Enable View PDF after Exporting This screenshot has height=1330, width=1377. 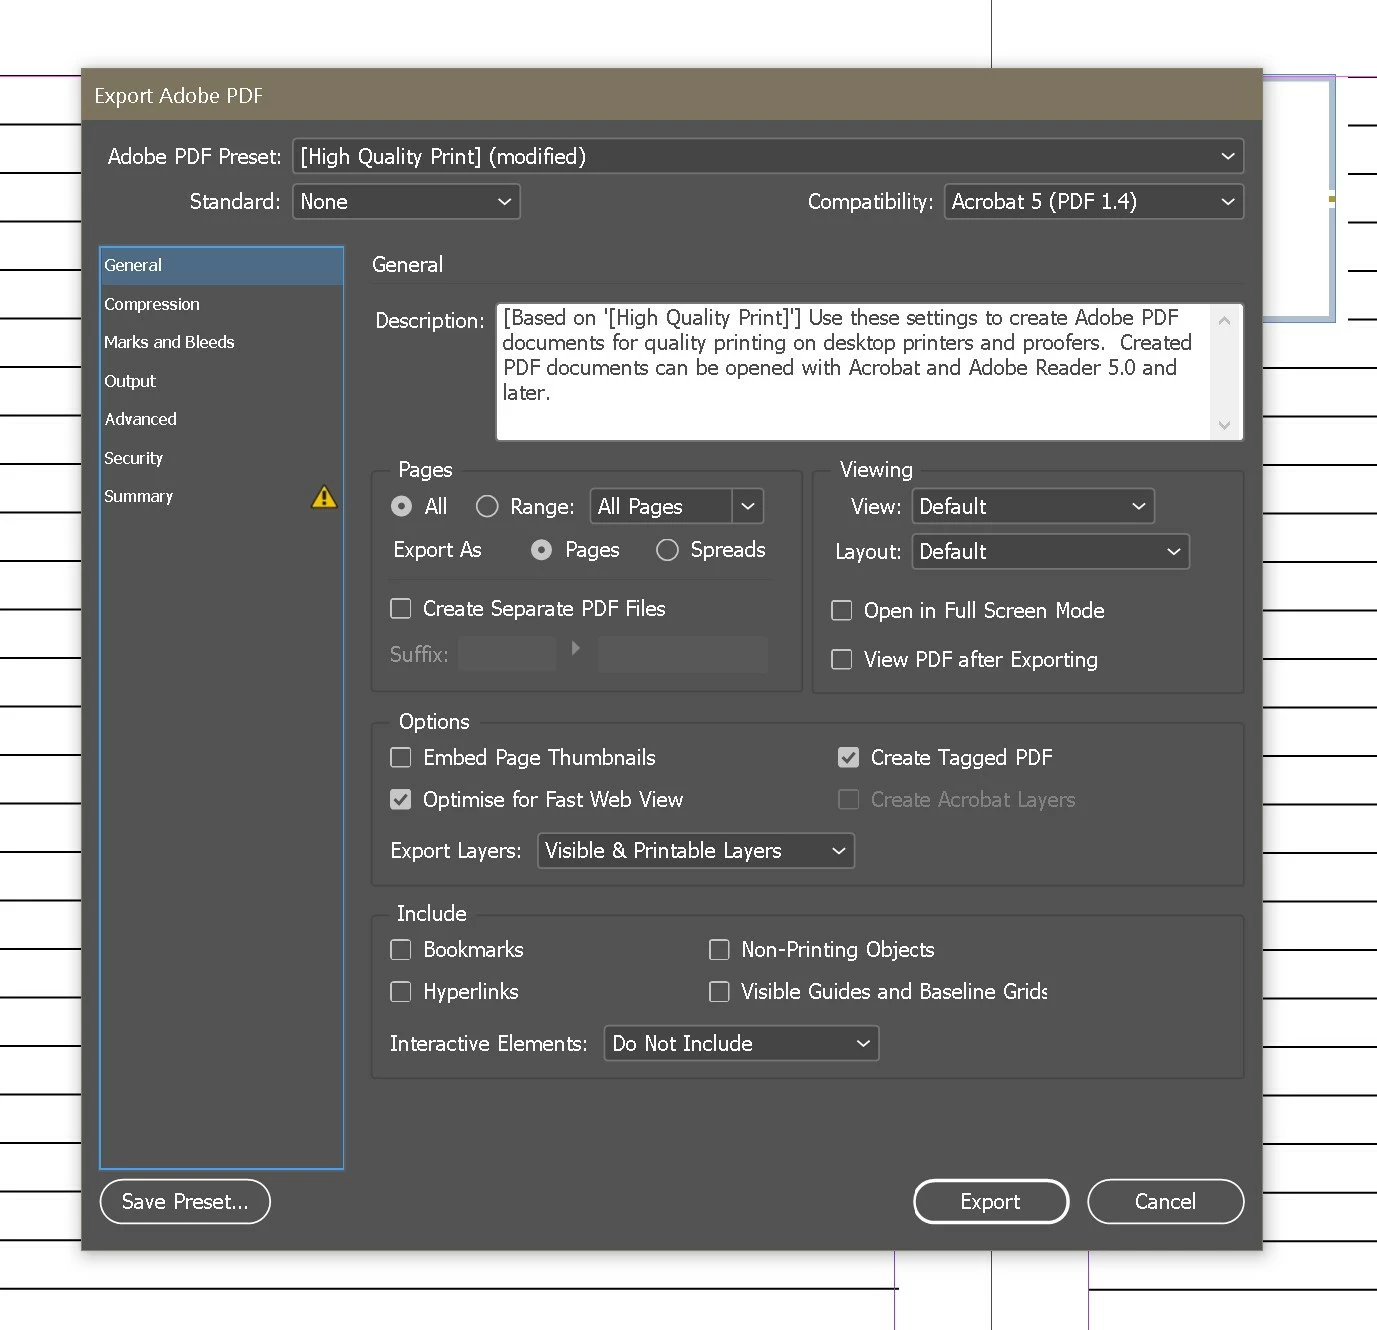(842, 660)
